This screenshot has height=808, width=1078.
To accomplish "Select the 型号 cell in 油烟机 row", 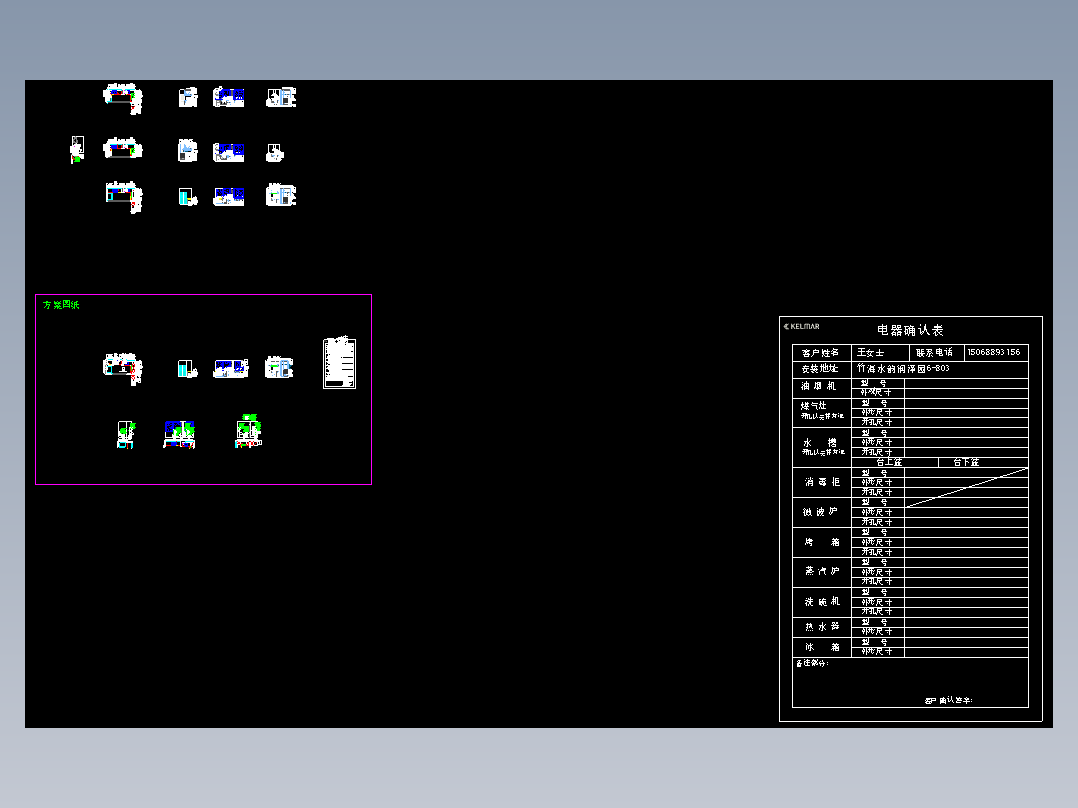I will pyautogui.click(x=877, y=383).
